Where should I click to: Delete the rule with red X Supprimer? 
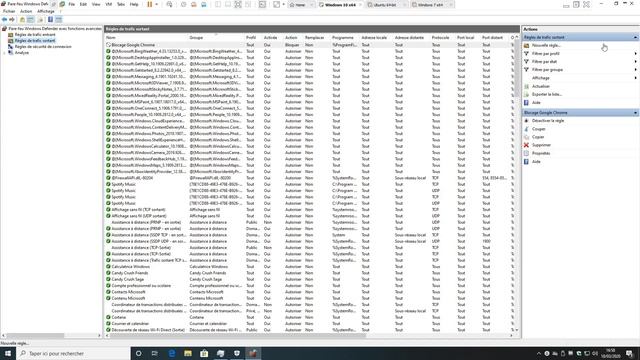pyautogui.click(x=541, y=145)
